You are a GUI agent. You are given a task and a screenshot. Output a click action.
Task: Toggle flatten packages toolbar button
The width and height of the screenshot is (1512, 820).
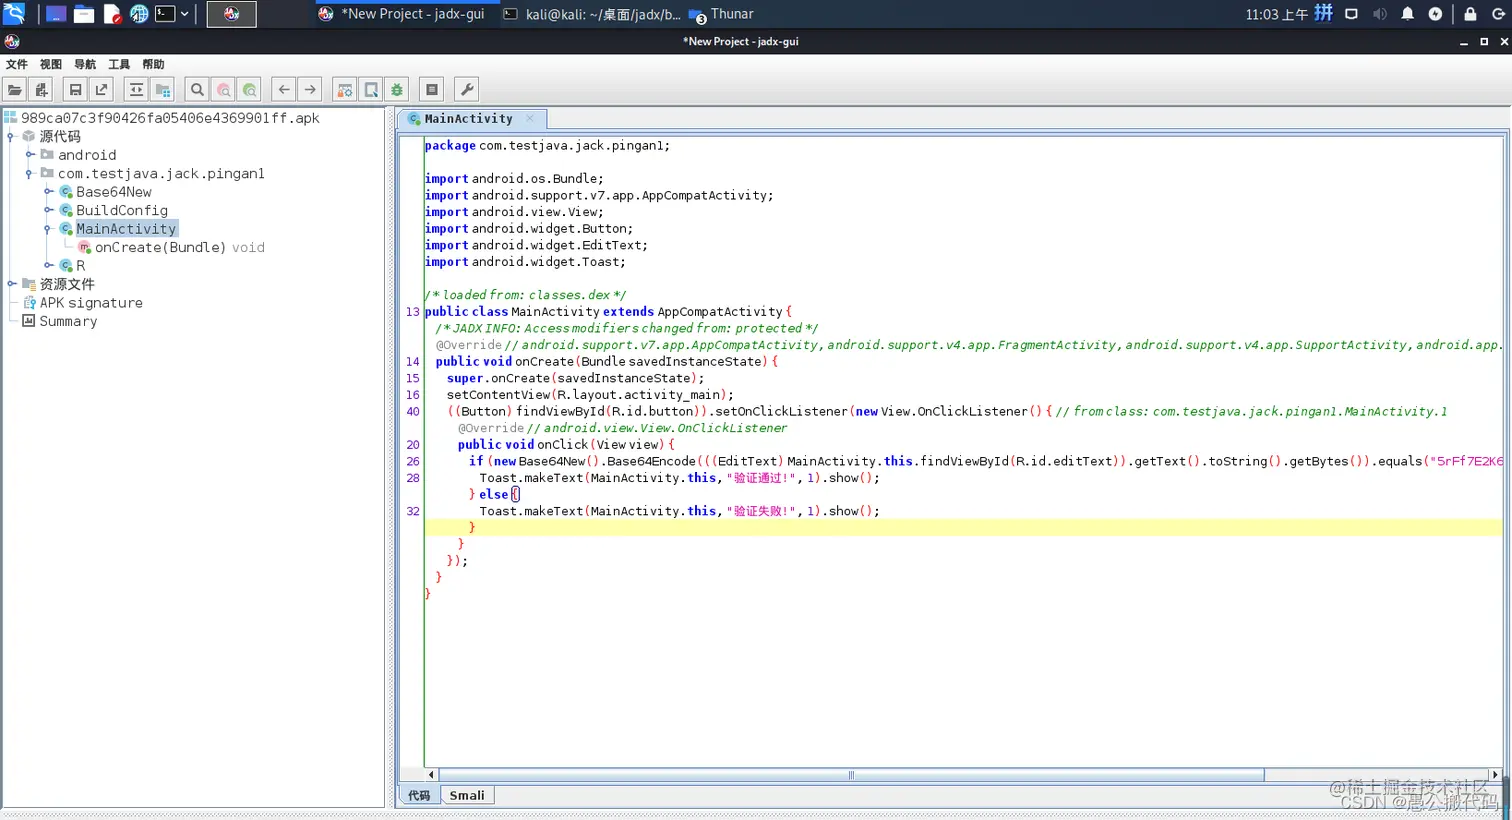pyautogui.click(x=162, y=90)
